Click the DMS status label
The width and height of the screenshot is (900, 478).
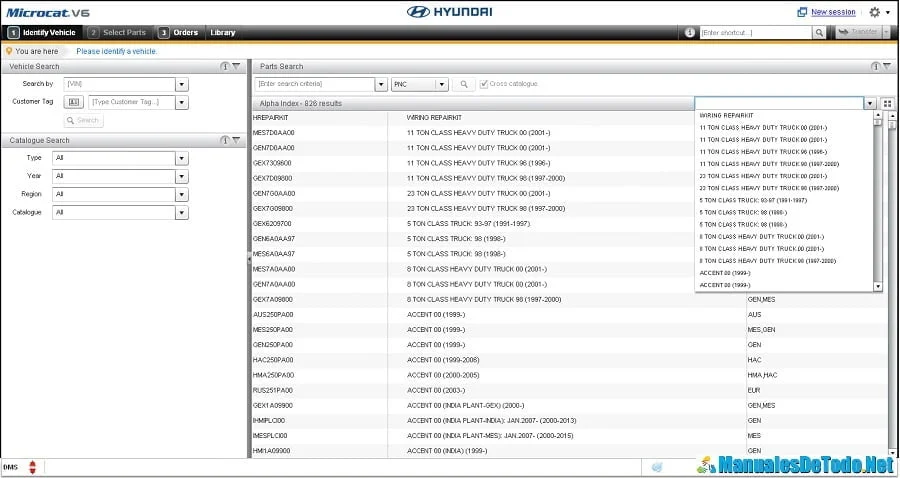tap(10, 468)
